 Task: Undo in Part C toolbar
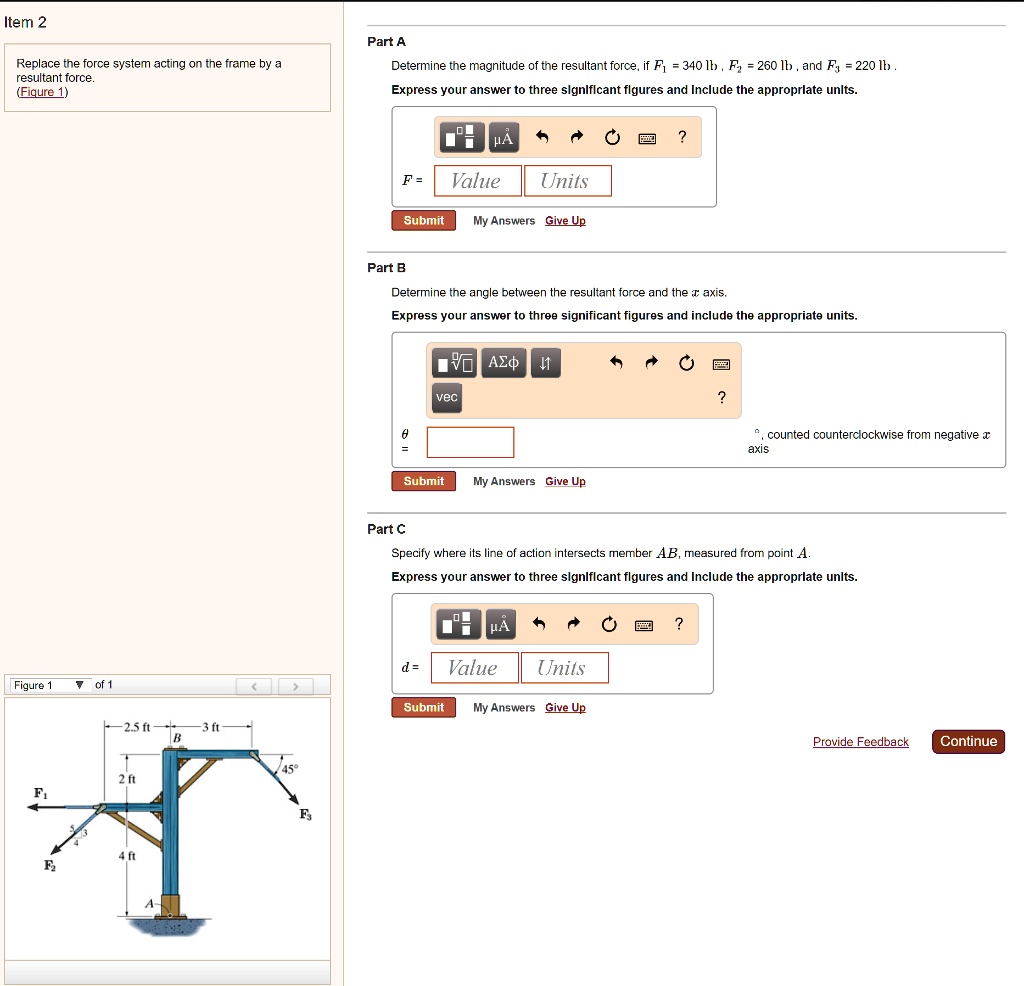click(538, 624)
